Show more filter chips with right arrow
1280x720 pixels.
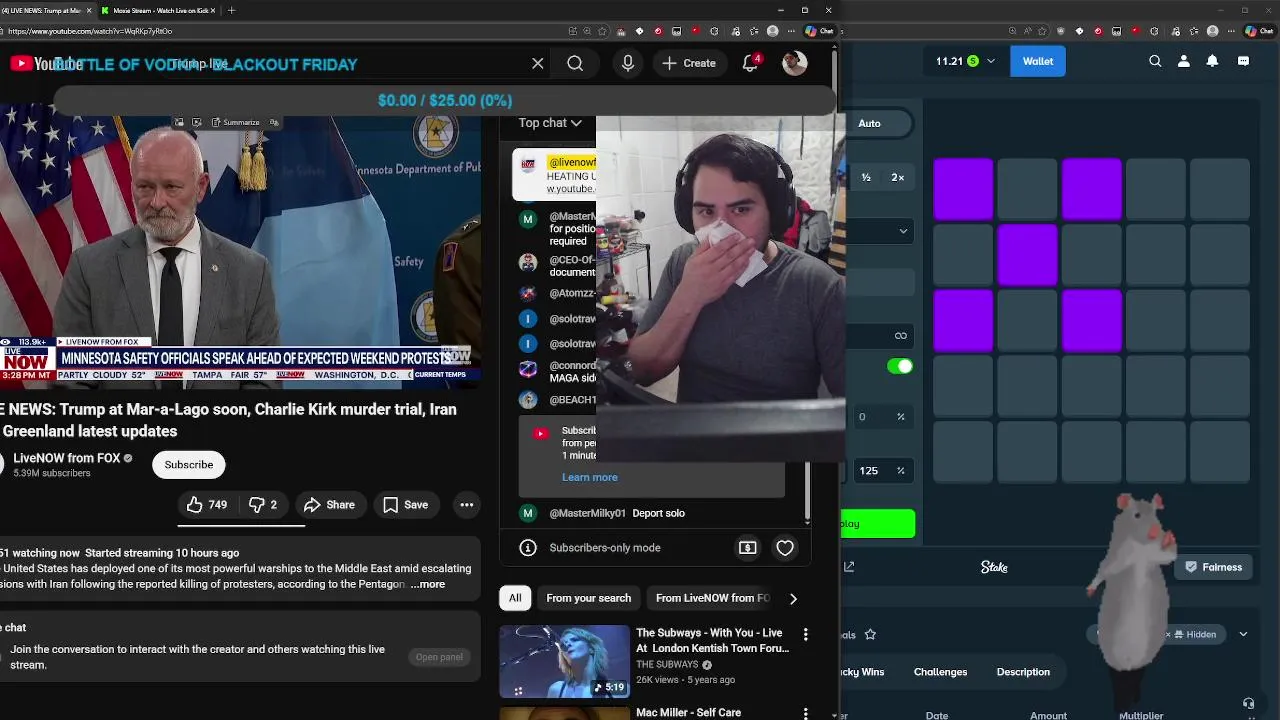(793, 598)
